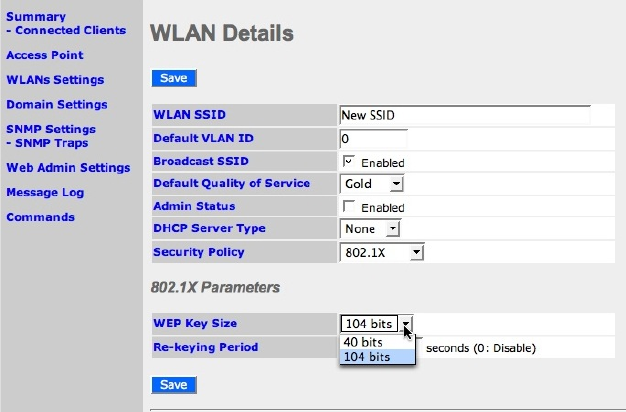Open SNMP Settings page

pyautogui.click(x=51, y=129)
